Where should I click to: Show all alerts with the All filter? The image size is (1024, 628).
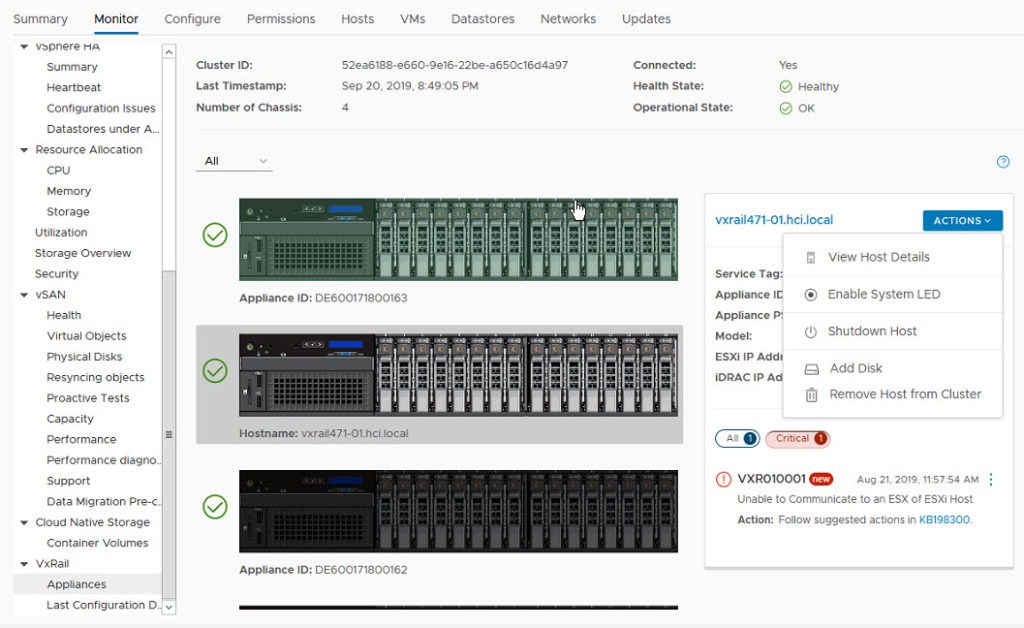[737, 439]
